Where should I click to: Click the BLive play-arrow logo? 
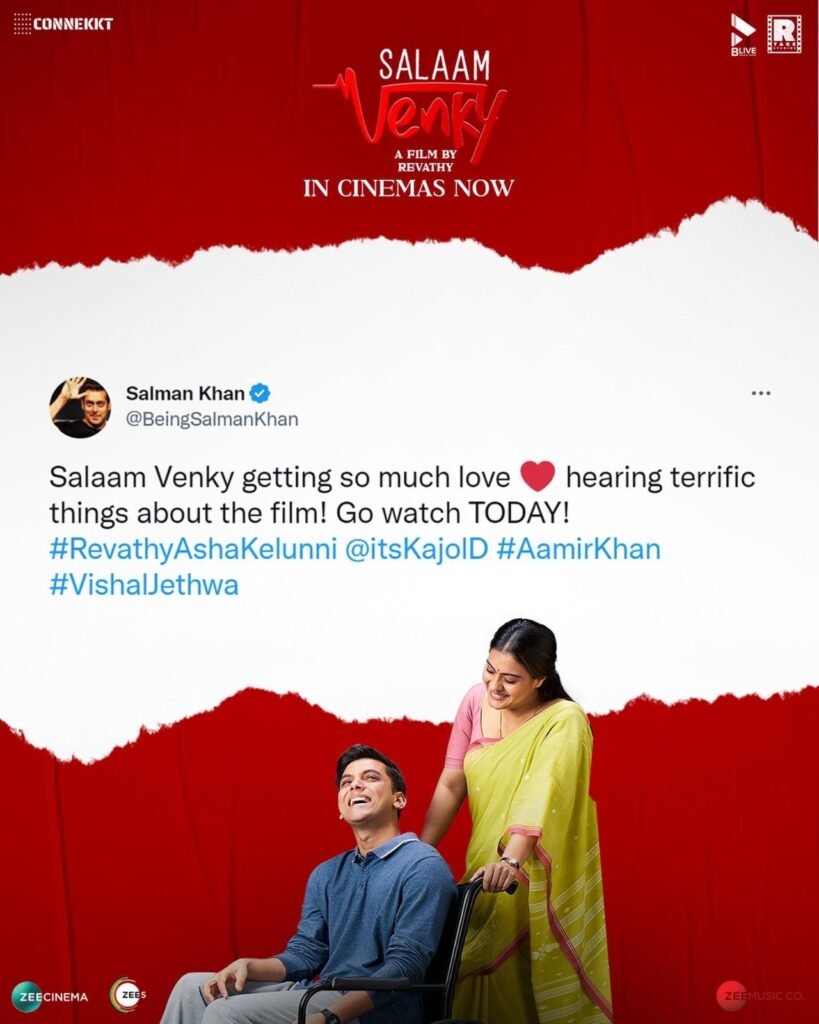coord(743,35)
